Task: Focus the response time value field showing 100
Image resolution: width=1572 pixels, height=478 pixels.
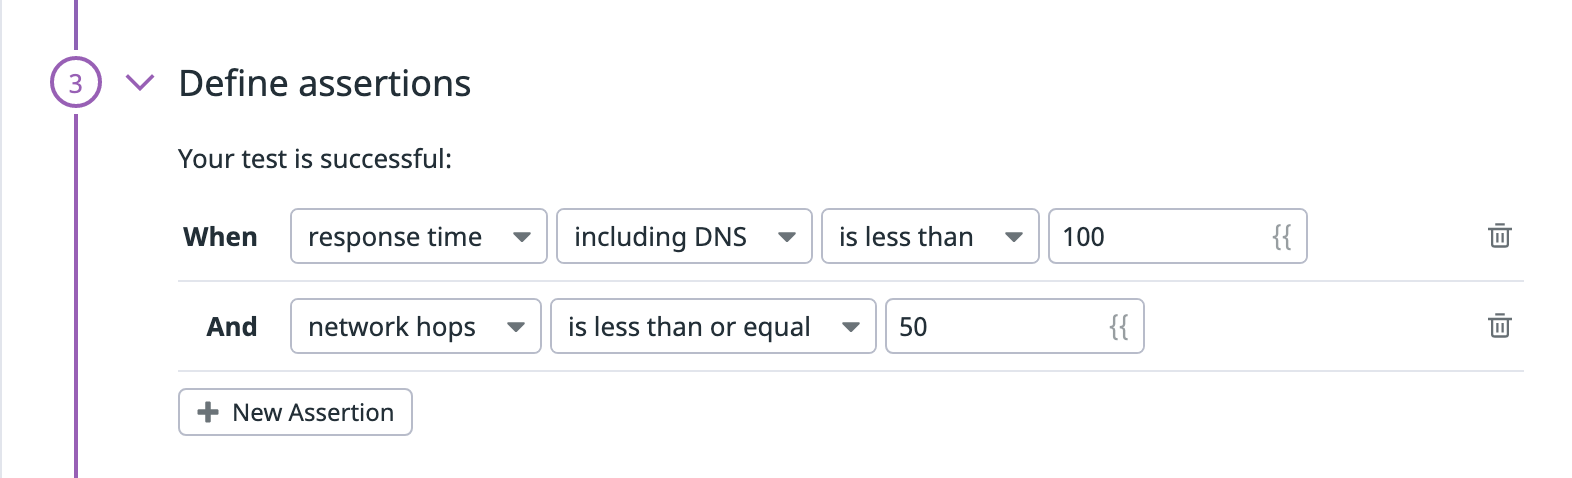Action: pos(1178,236)
